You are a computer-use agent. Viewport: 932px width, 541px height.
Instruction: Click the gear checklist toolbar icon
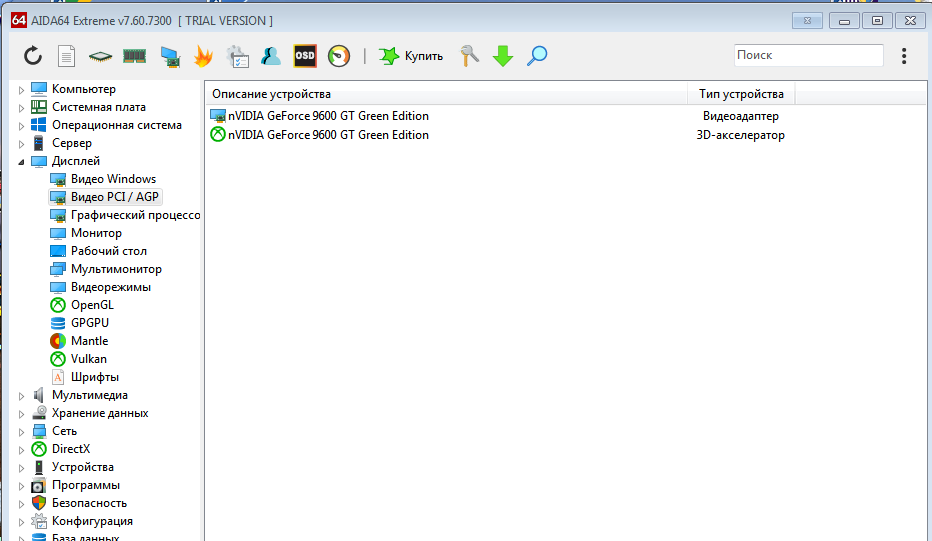tap(238, 56)
